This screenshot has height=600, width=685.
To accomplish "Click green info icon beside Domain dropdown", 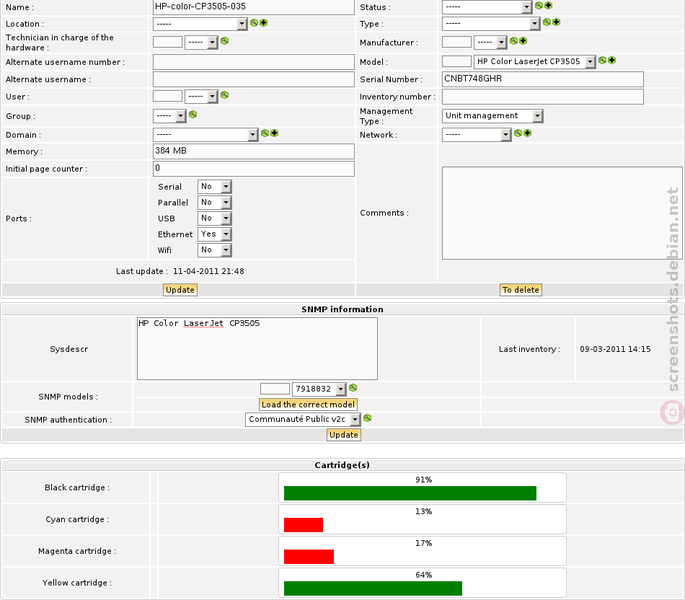I will pyautogui.click(x=265, y=133).
